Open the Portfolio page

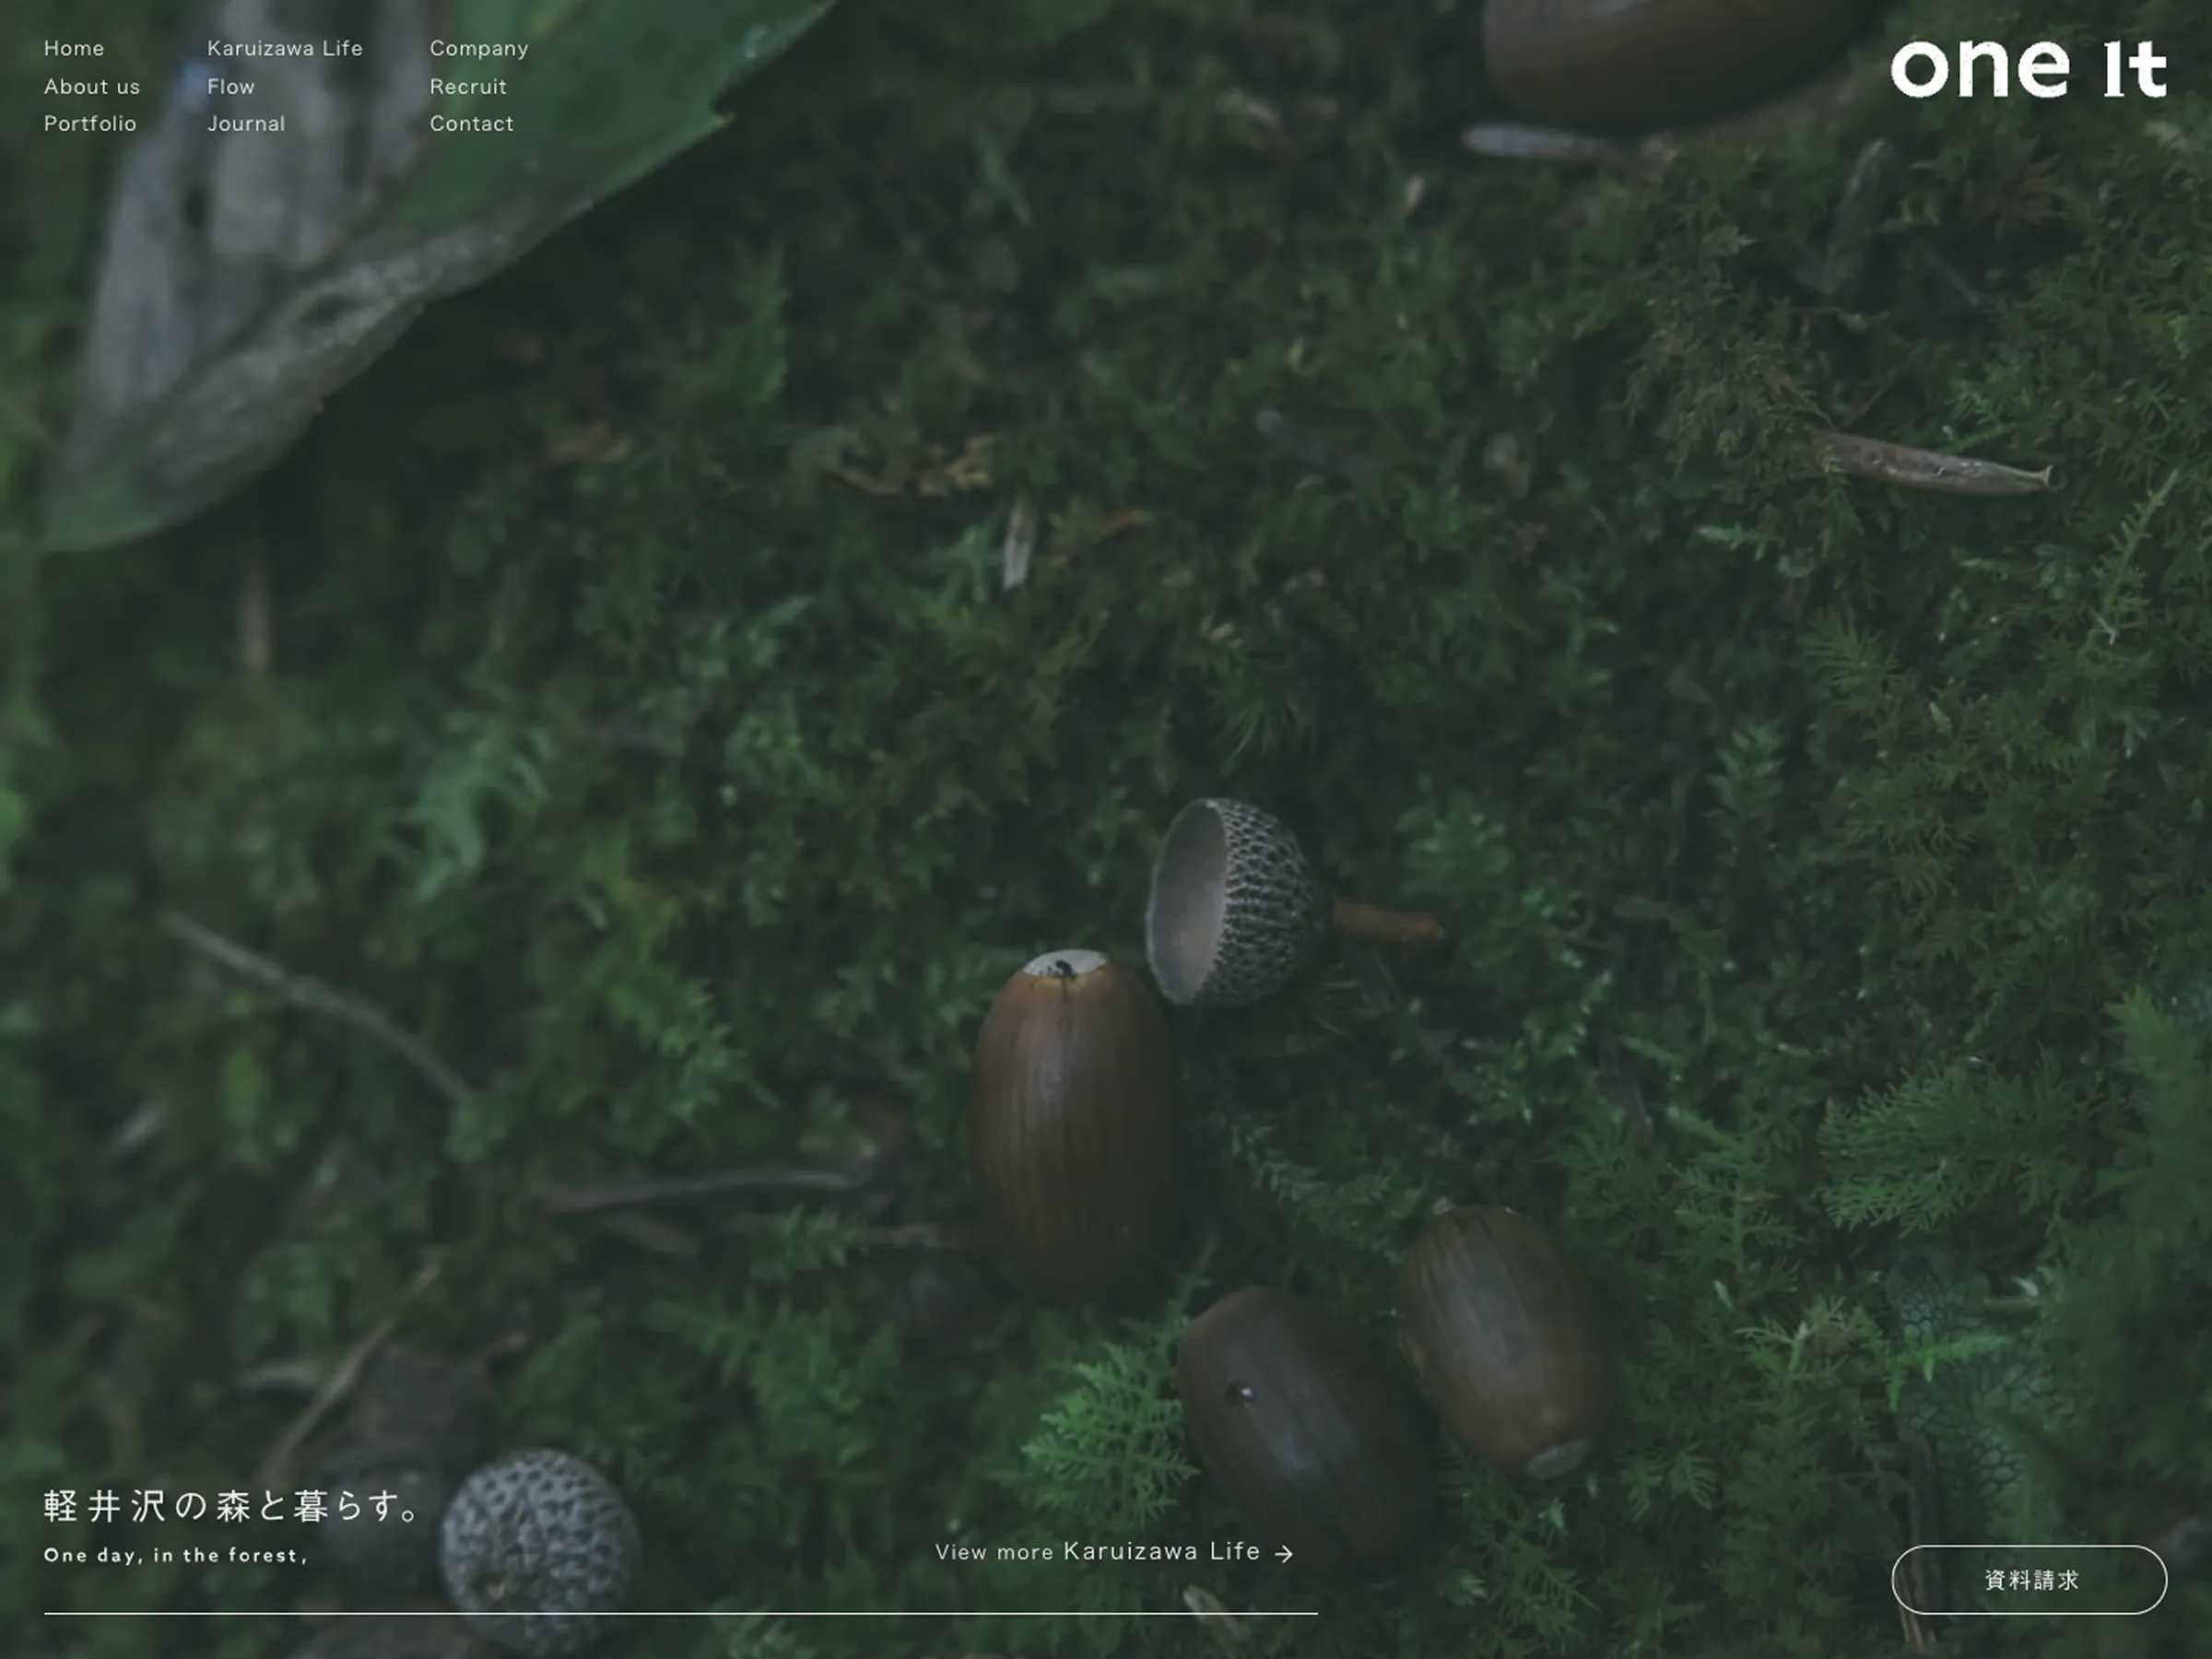[x=90, y=124]
